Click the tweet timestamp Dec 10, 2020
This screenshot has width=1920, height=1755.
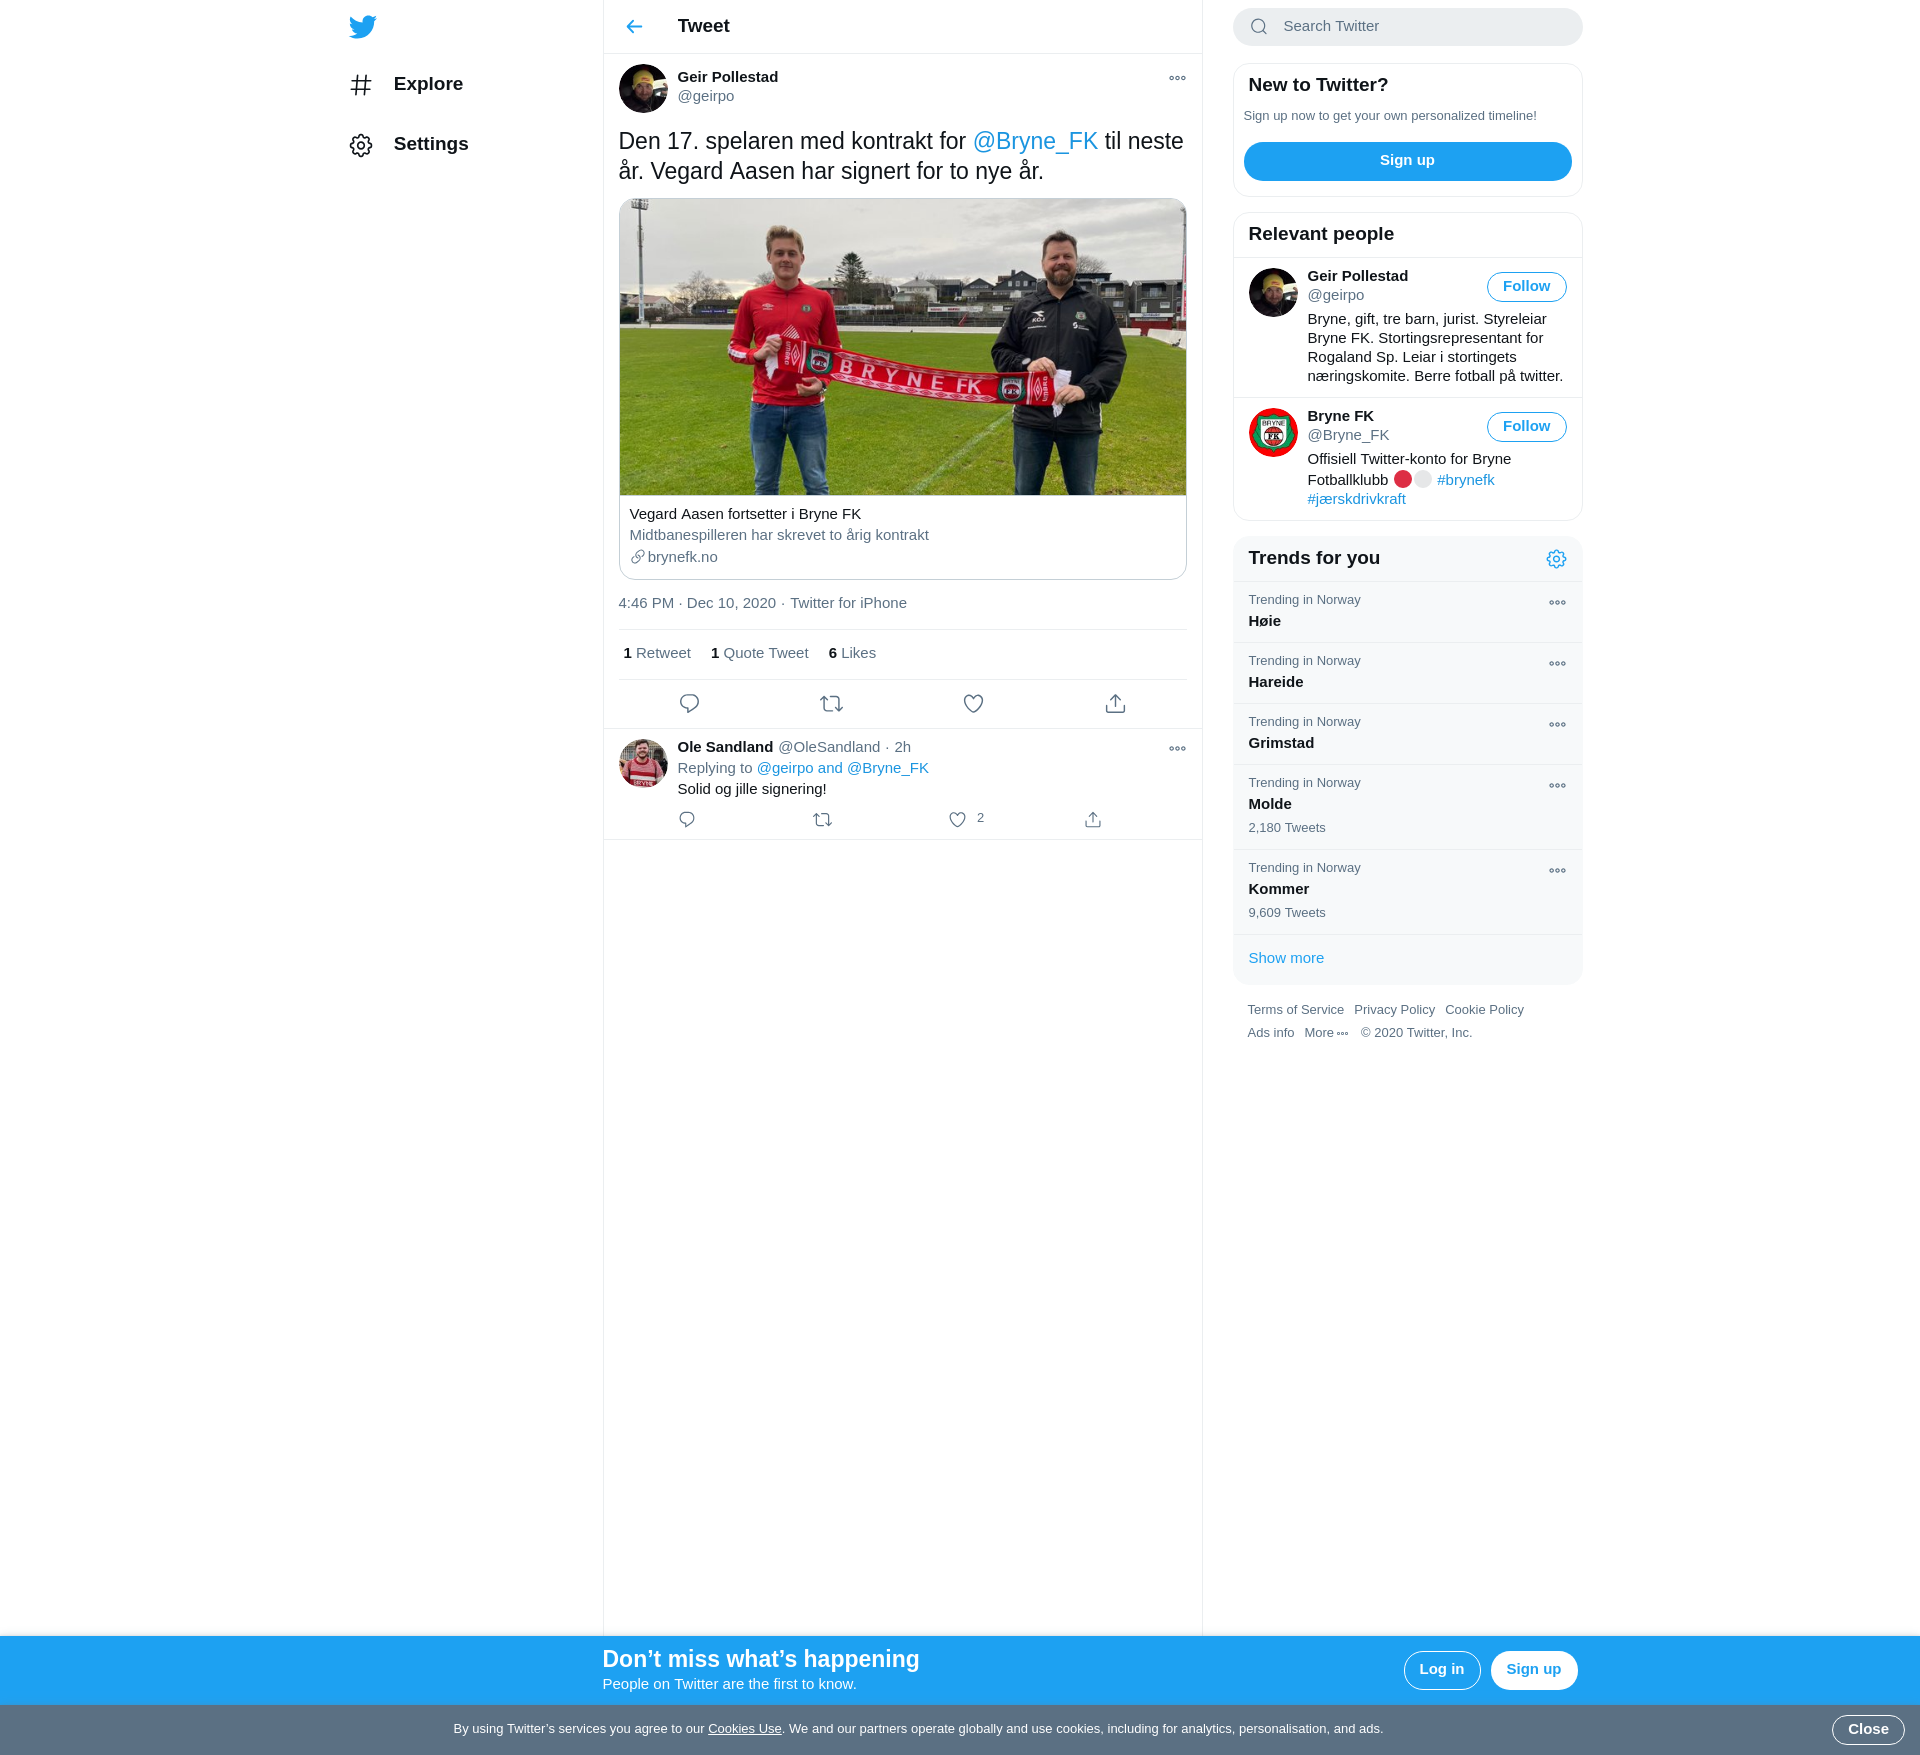697,603
